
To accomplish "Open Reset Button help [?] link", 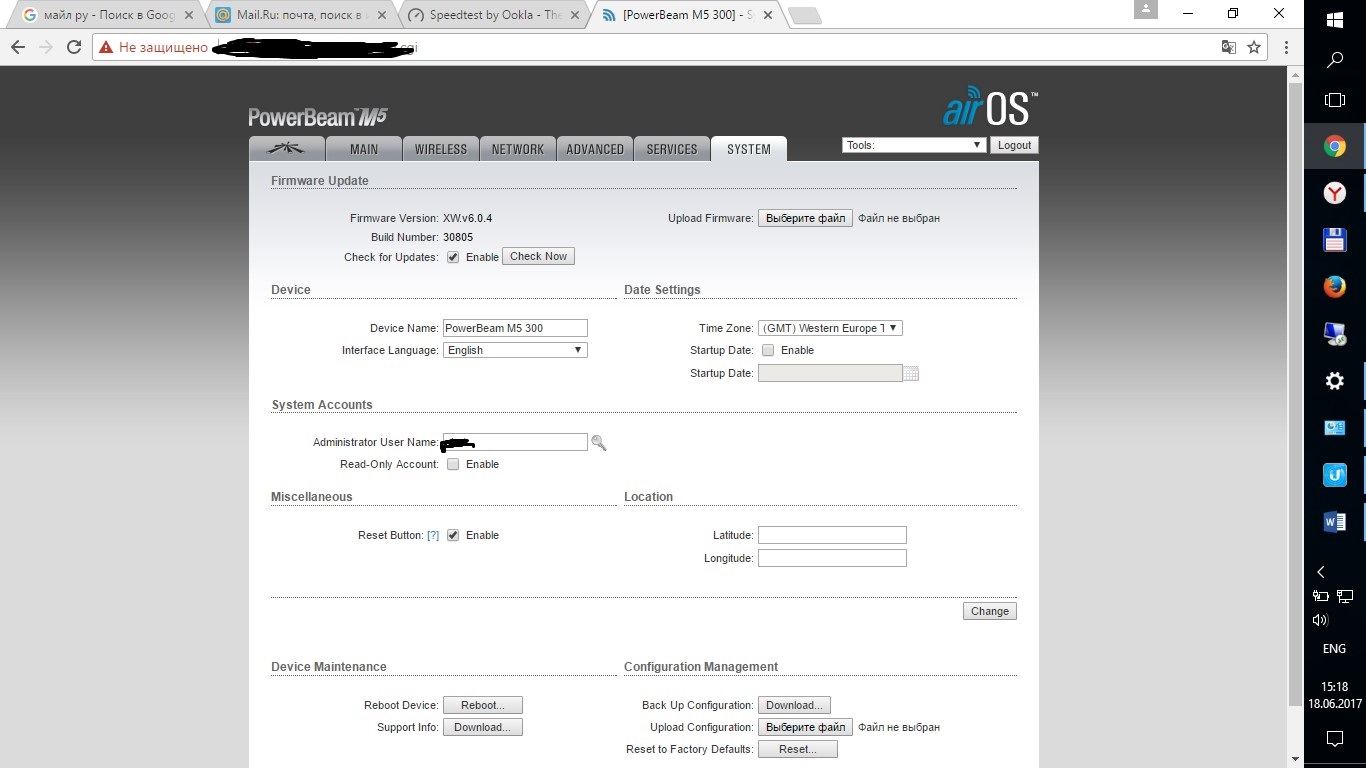I will [x=433, y=535].
